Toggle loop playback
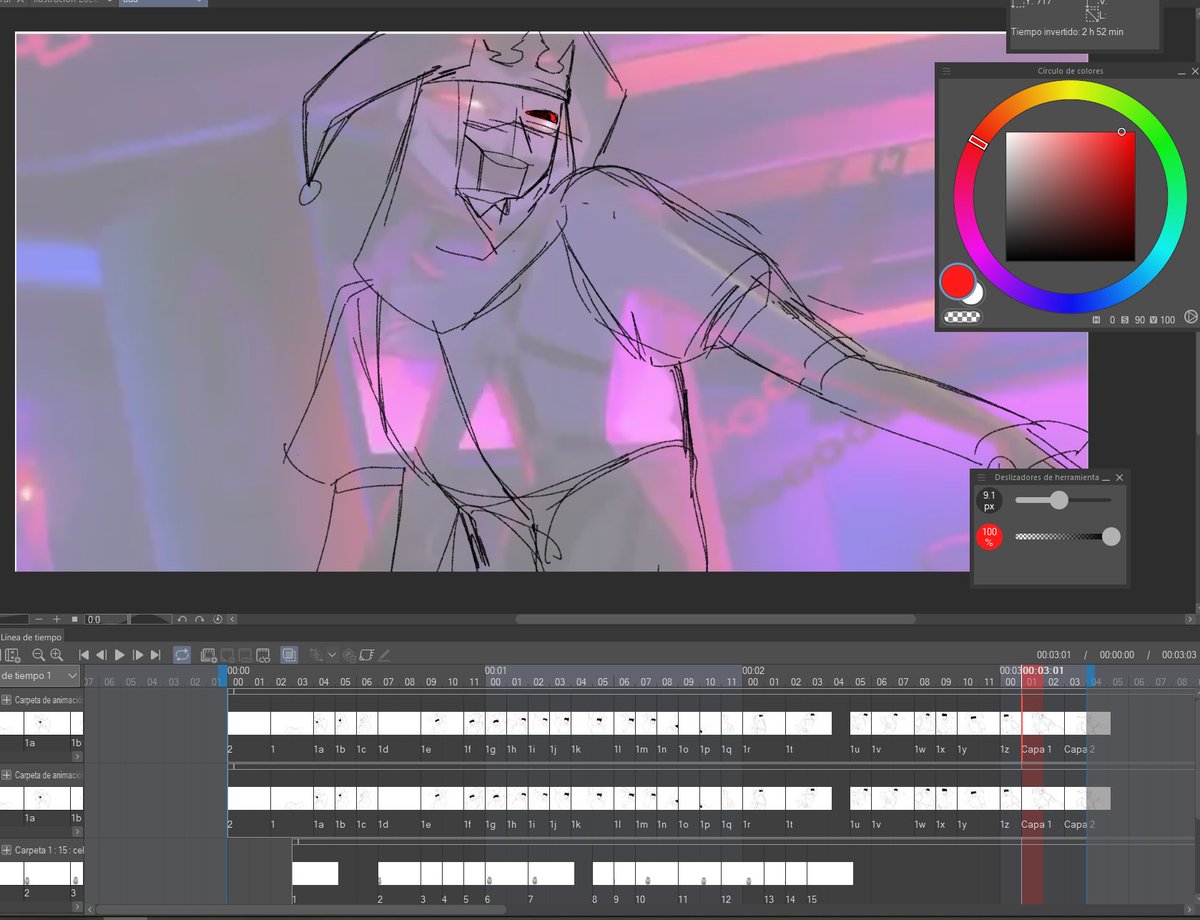 click(182, 655)
